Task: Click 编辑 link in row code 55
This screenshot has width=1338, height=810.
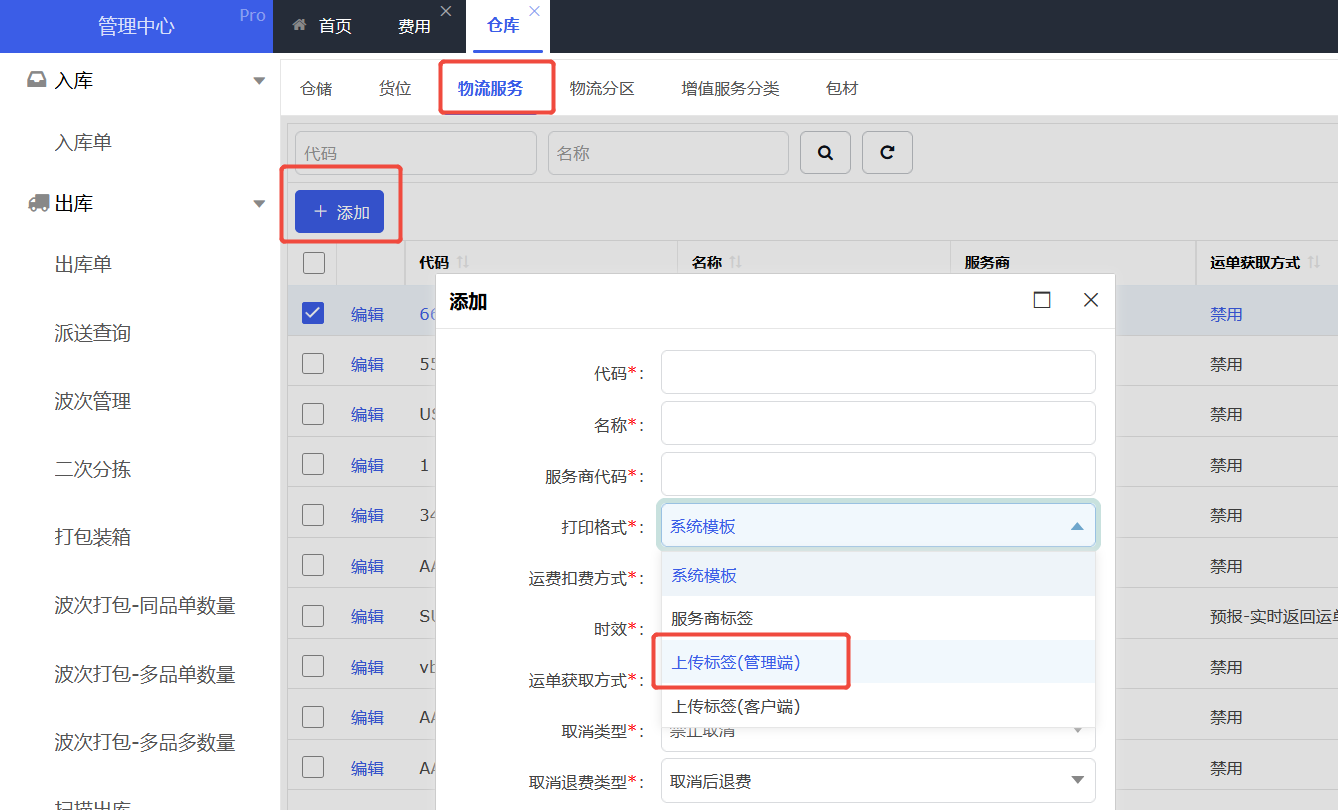Action: (367, 364)
